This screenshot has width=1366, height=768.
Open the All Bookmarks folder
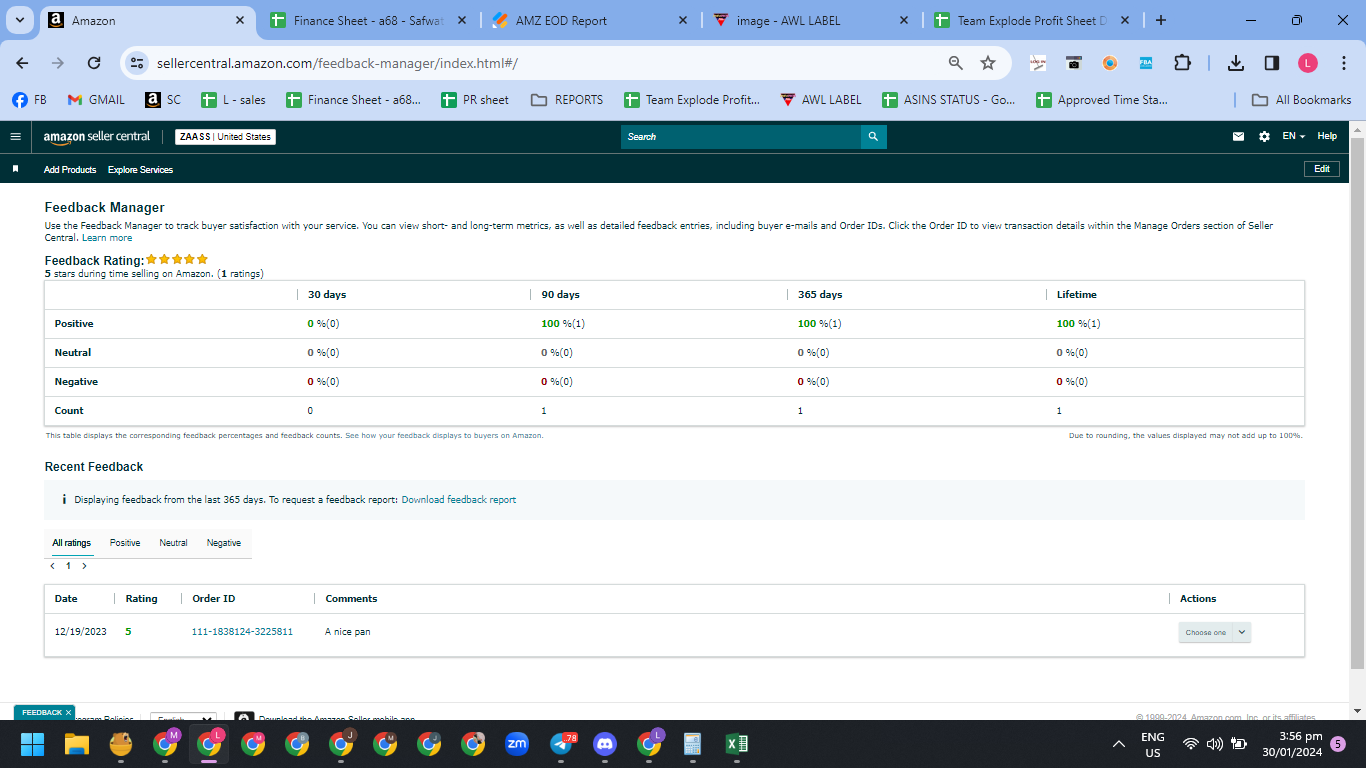(1302, 100)
